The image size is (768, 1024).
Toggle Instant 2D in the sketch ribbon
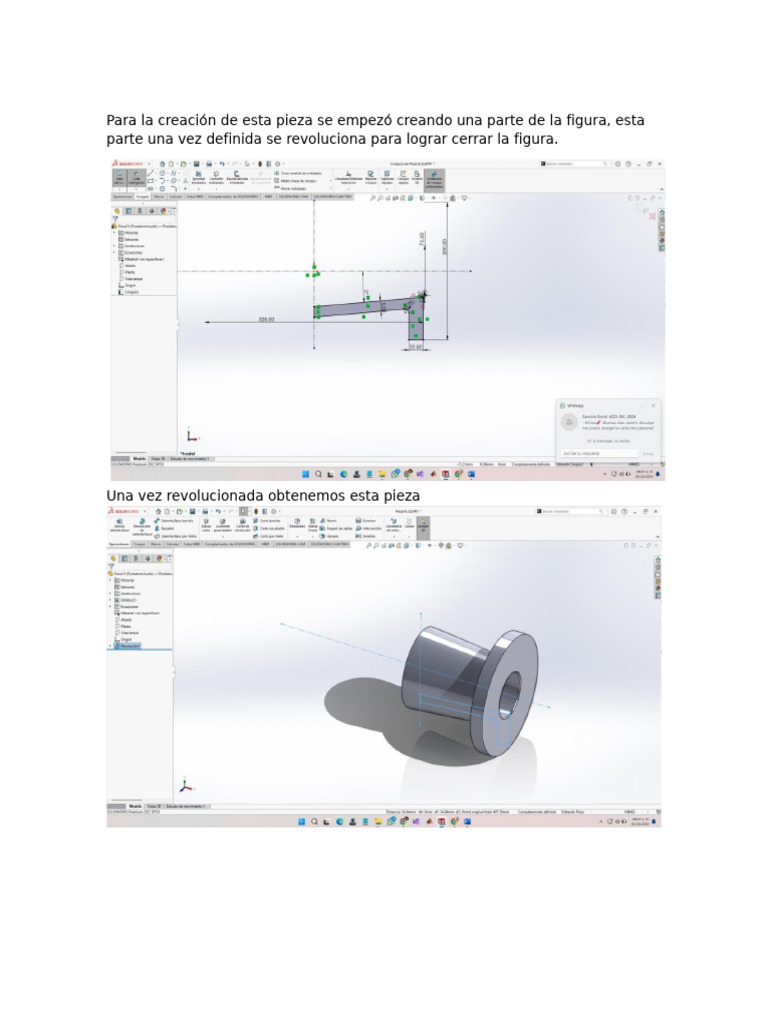(417, 176)
